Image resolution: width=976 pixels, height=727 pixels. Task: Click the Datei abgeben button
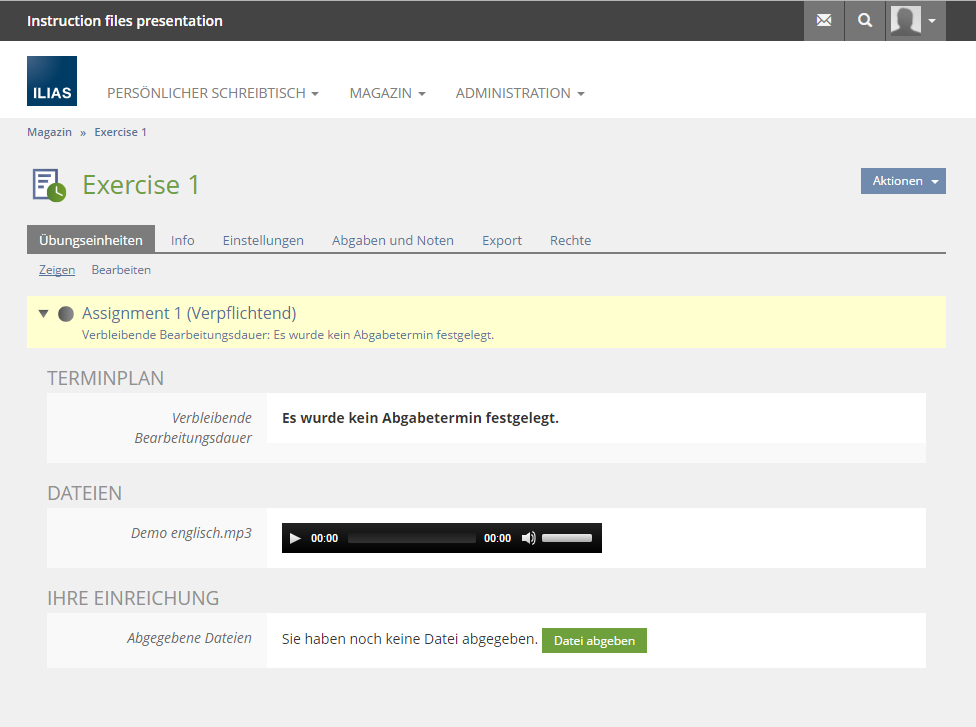(x=594, y=641)
